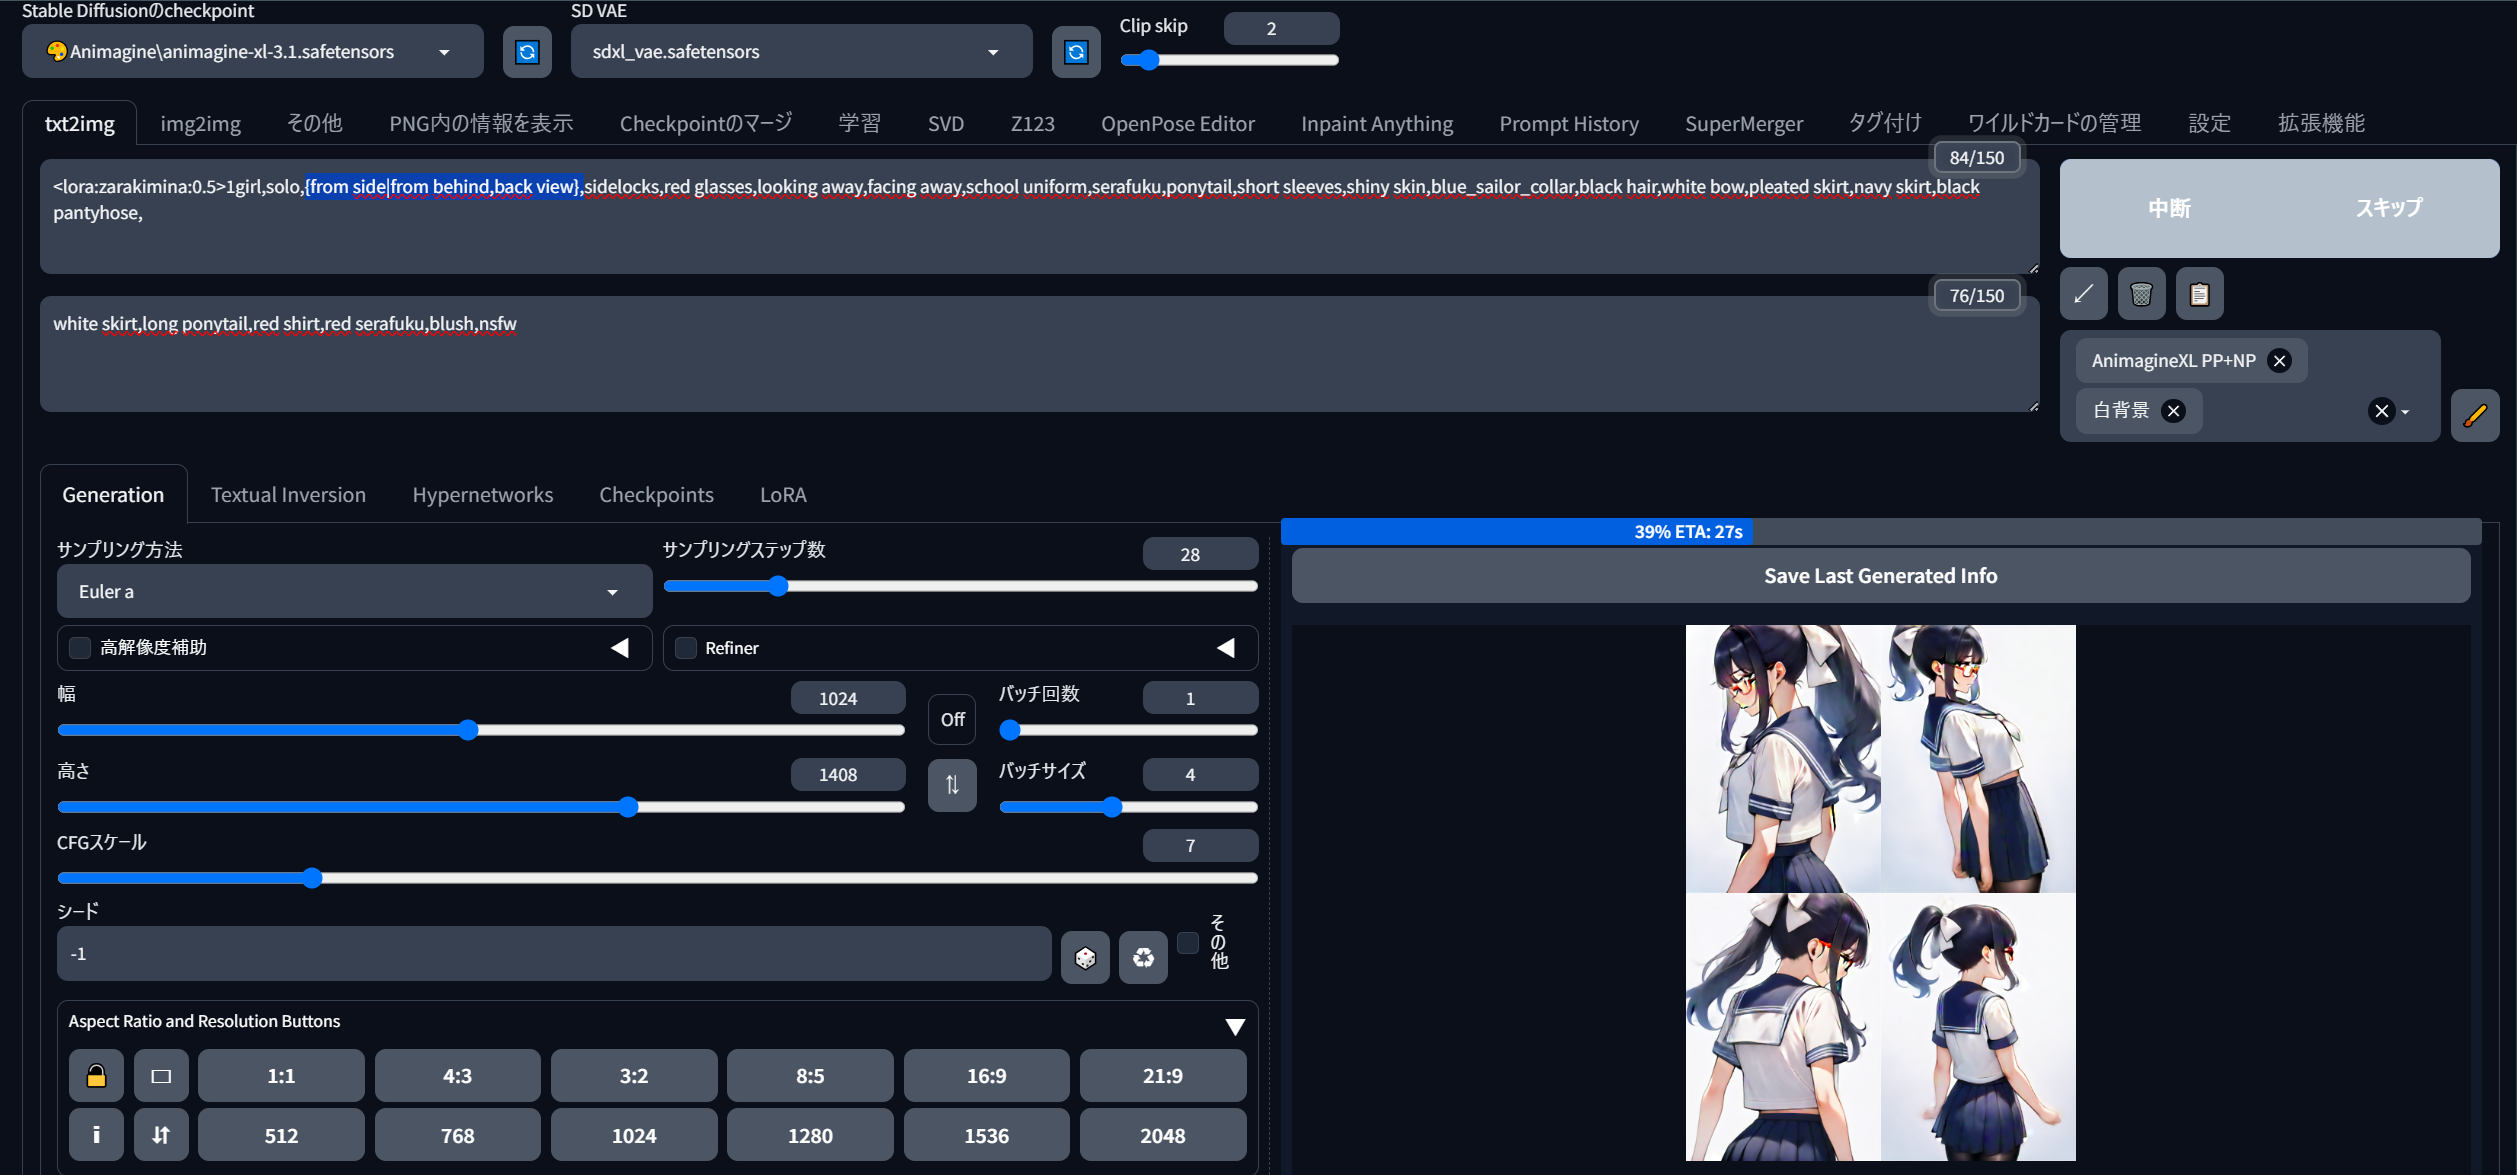
Task: Switch to the OpenPose Editor tab
Action: (1178, 124)
